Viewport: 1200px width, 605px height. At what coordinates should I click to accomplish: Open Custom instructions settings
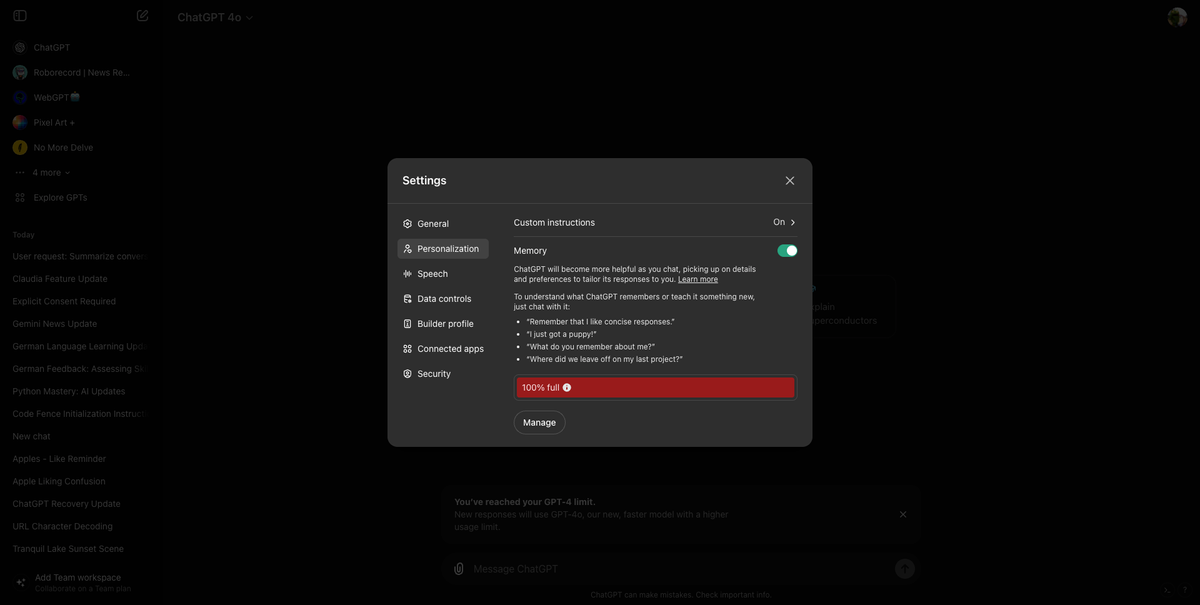point(654,222)
